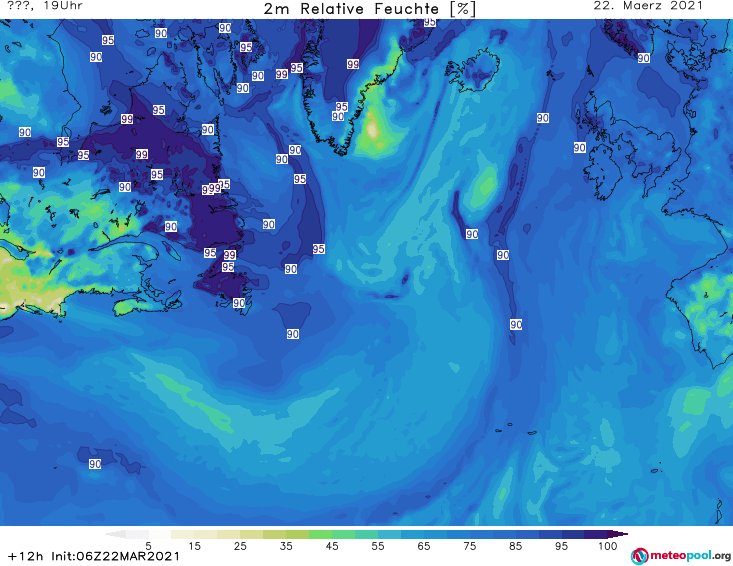Click the '55' tick on the color scale
The image size is (733, 566).
point(378,546)
